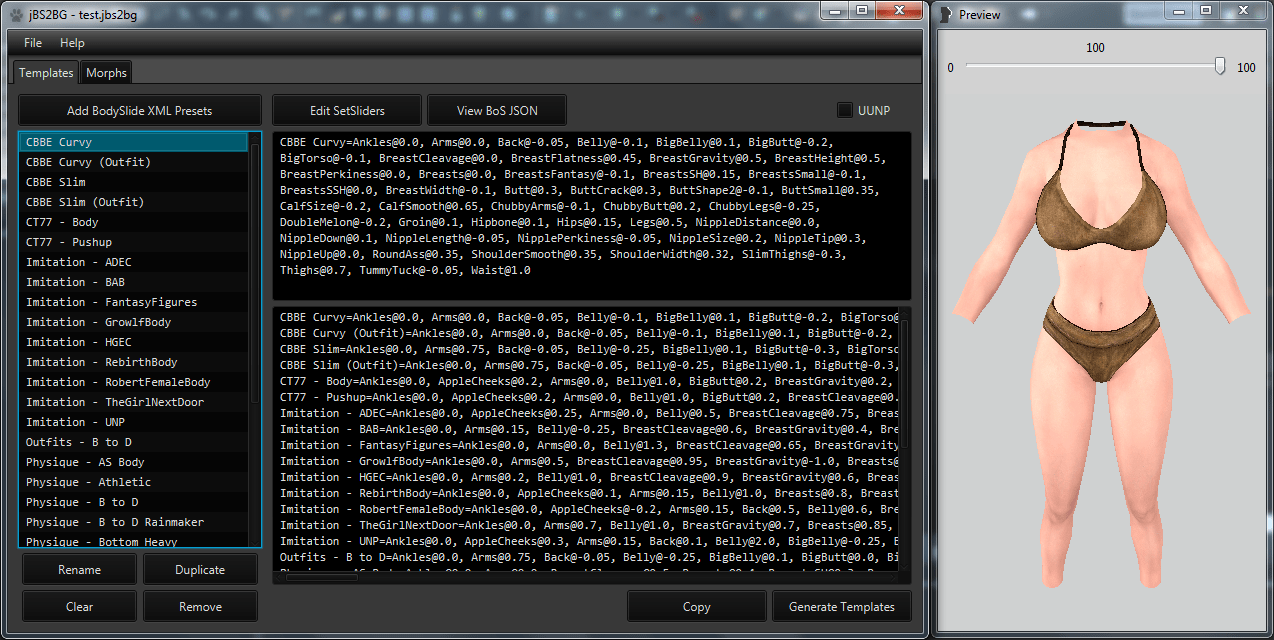Click the jBS2BG app icon in title bar
This screenshot has width=1274, height=640.
click(16, 13)
